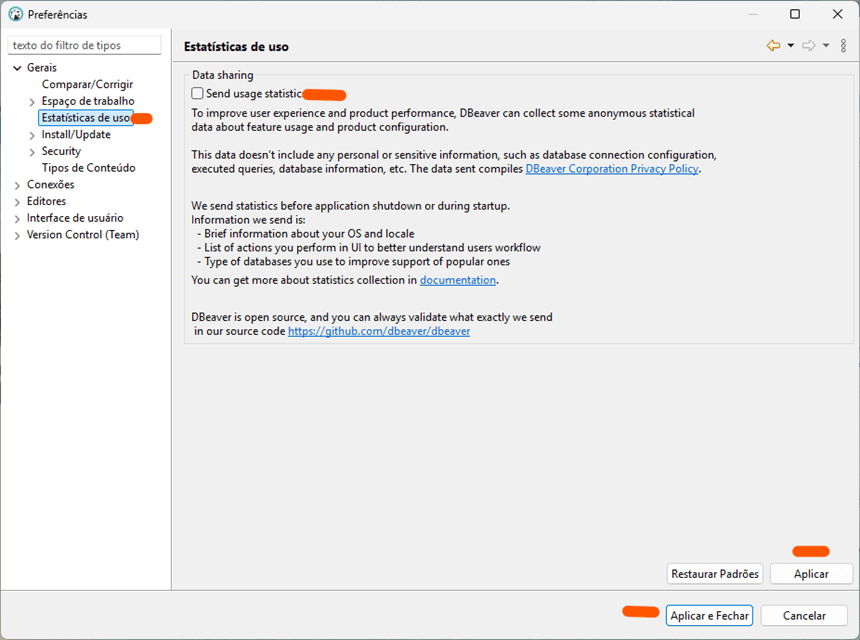Open the three-dot view menu icon
Viewport: 860px width, 640px height.
[844, 46]
